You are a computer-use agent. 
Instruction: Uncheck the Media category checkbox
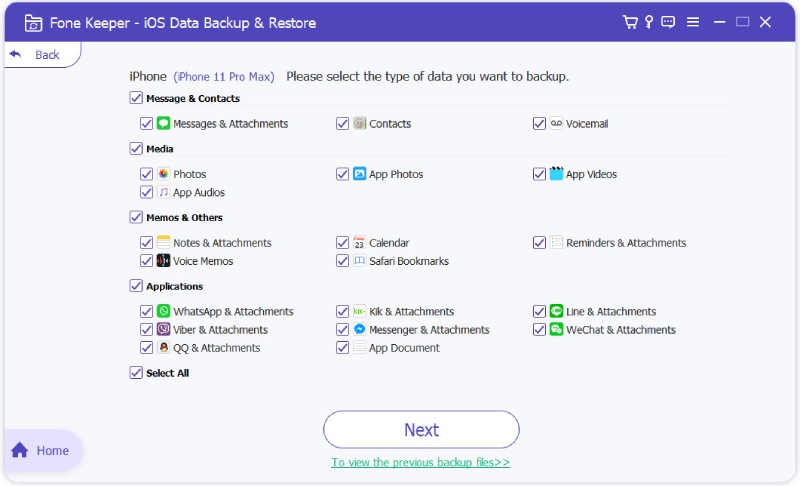pos(136,148)
